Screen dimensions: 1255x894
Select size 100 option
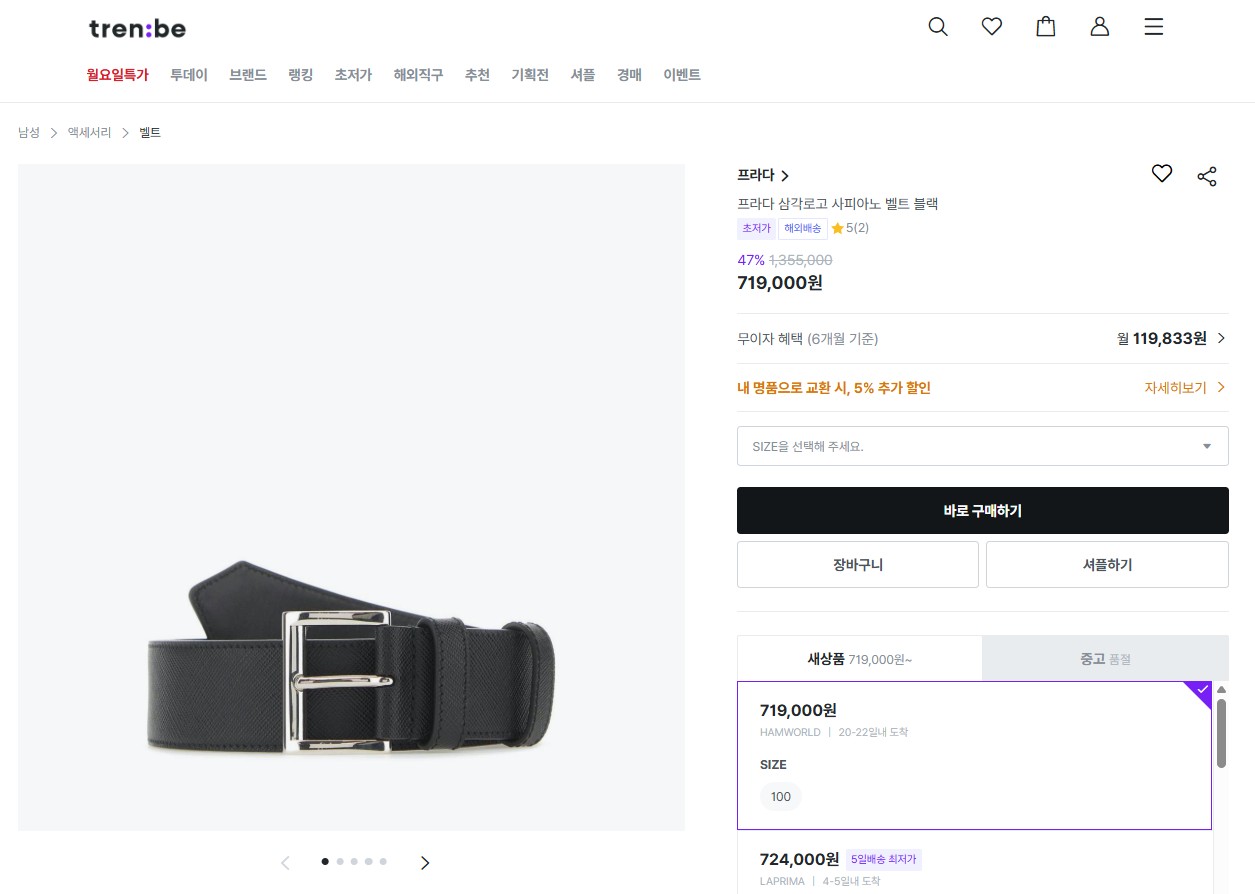781,797
